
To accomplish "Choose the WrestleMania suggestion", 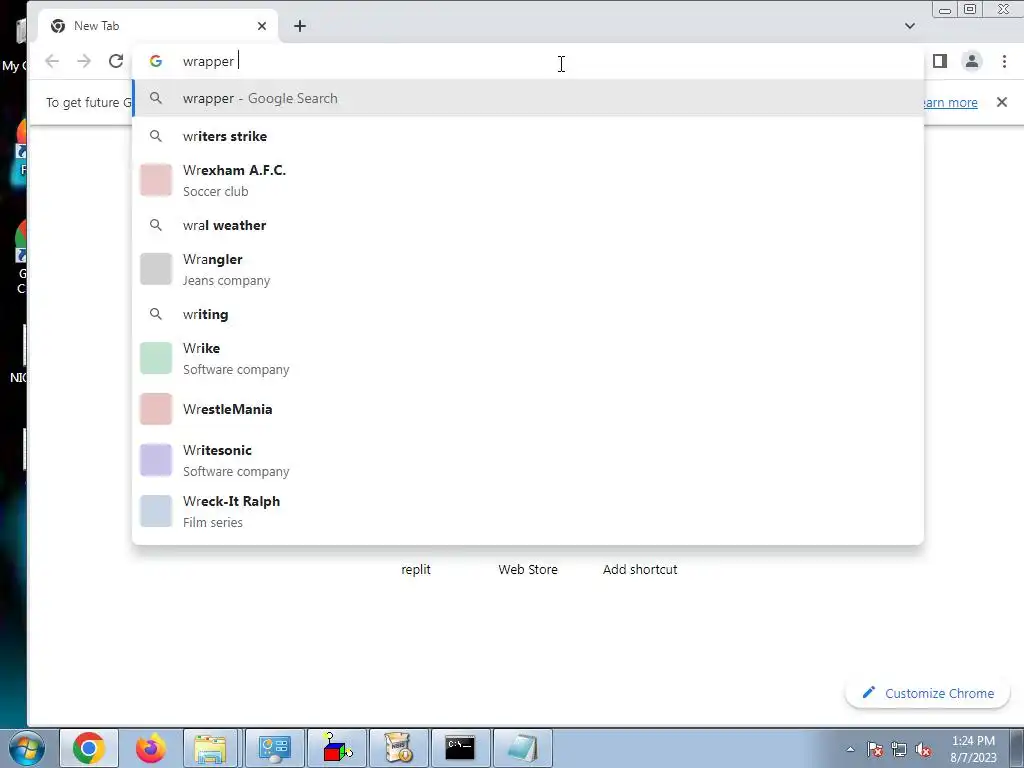I will coord(528,409).
